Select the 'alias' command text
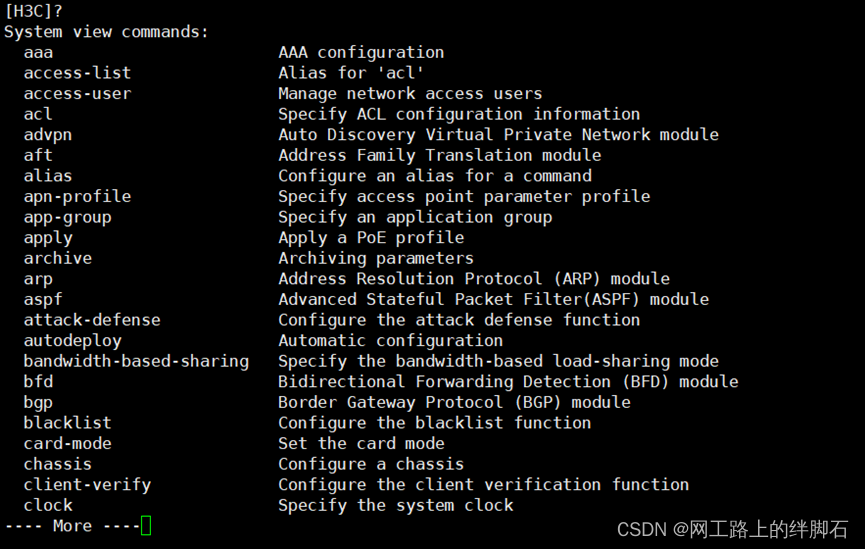This screenshot has height=549, width=865. tap(48, 176)
